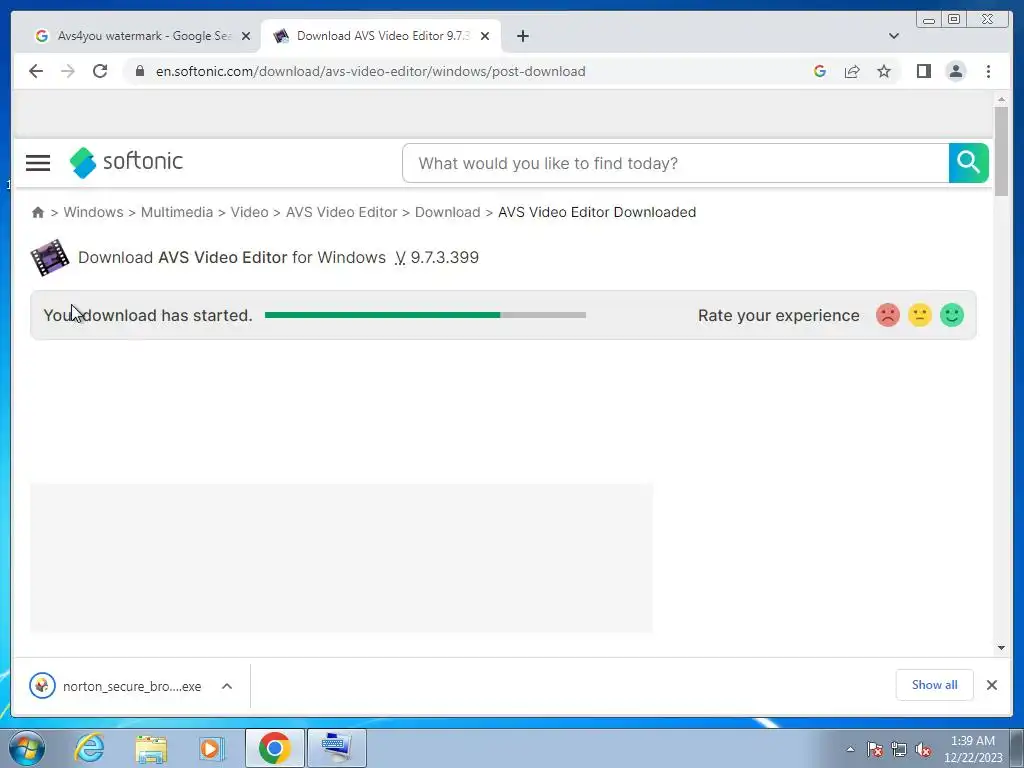
Task: Open AVS Video Editor breadcrumb link
Action: coord(342,212)
